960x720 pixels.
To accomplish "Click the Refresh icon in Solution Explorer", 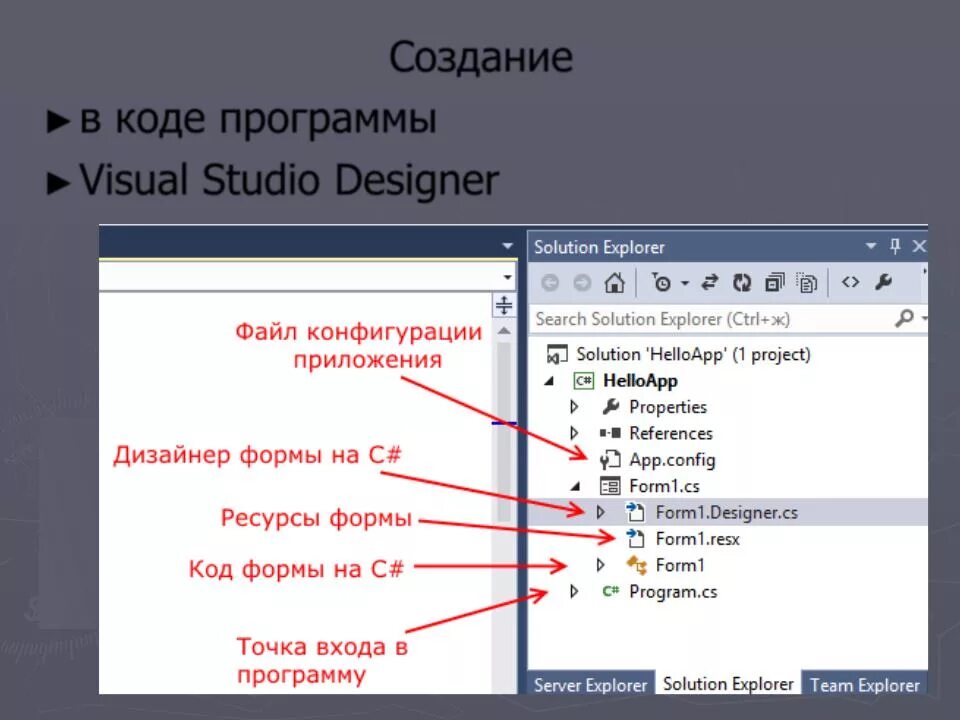I will click(x=742, y=283).
